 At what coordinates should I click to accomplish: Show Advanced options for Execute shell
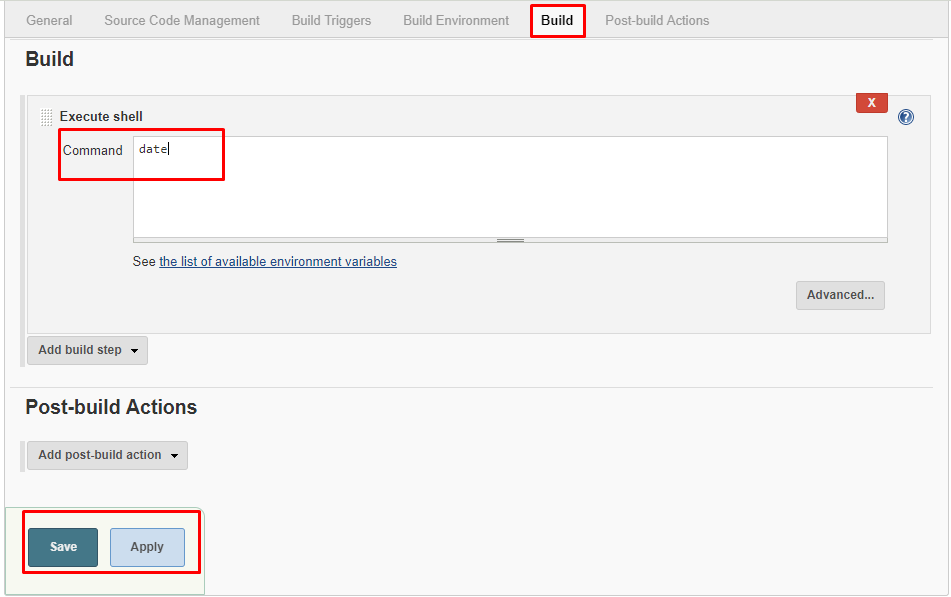pos(840,295)
